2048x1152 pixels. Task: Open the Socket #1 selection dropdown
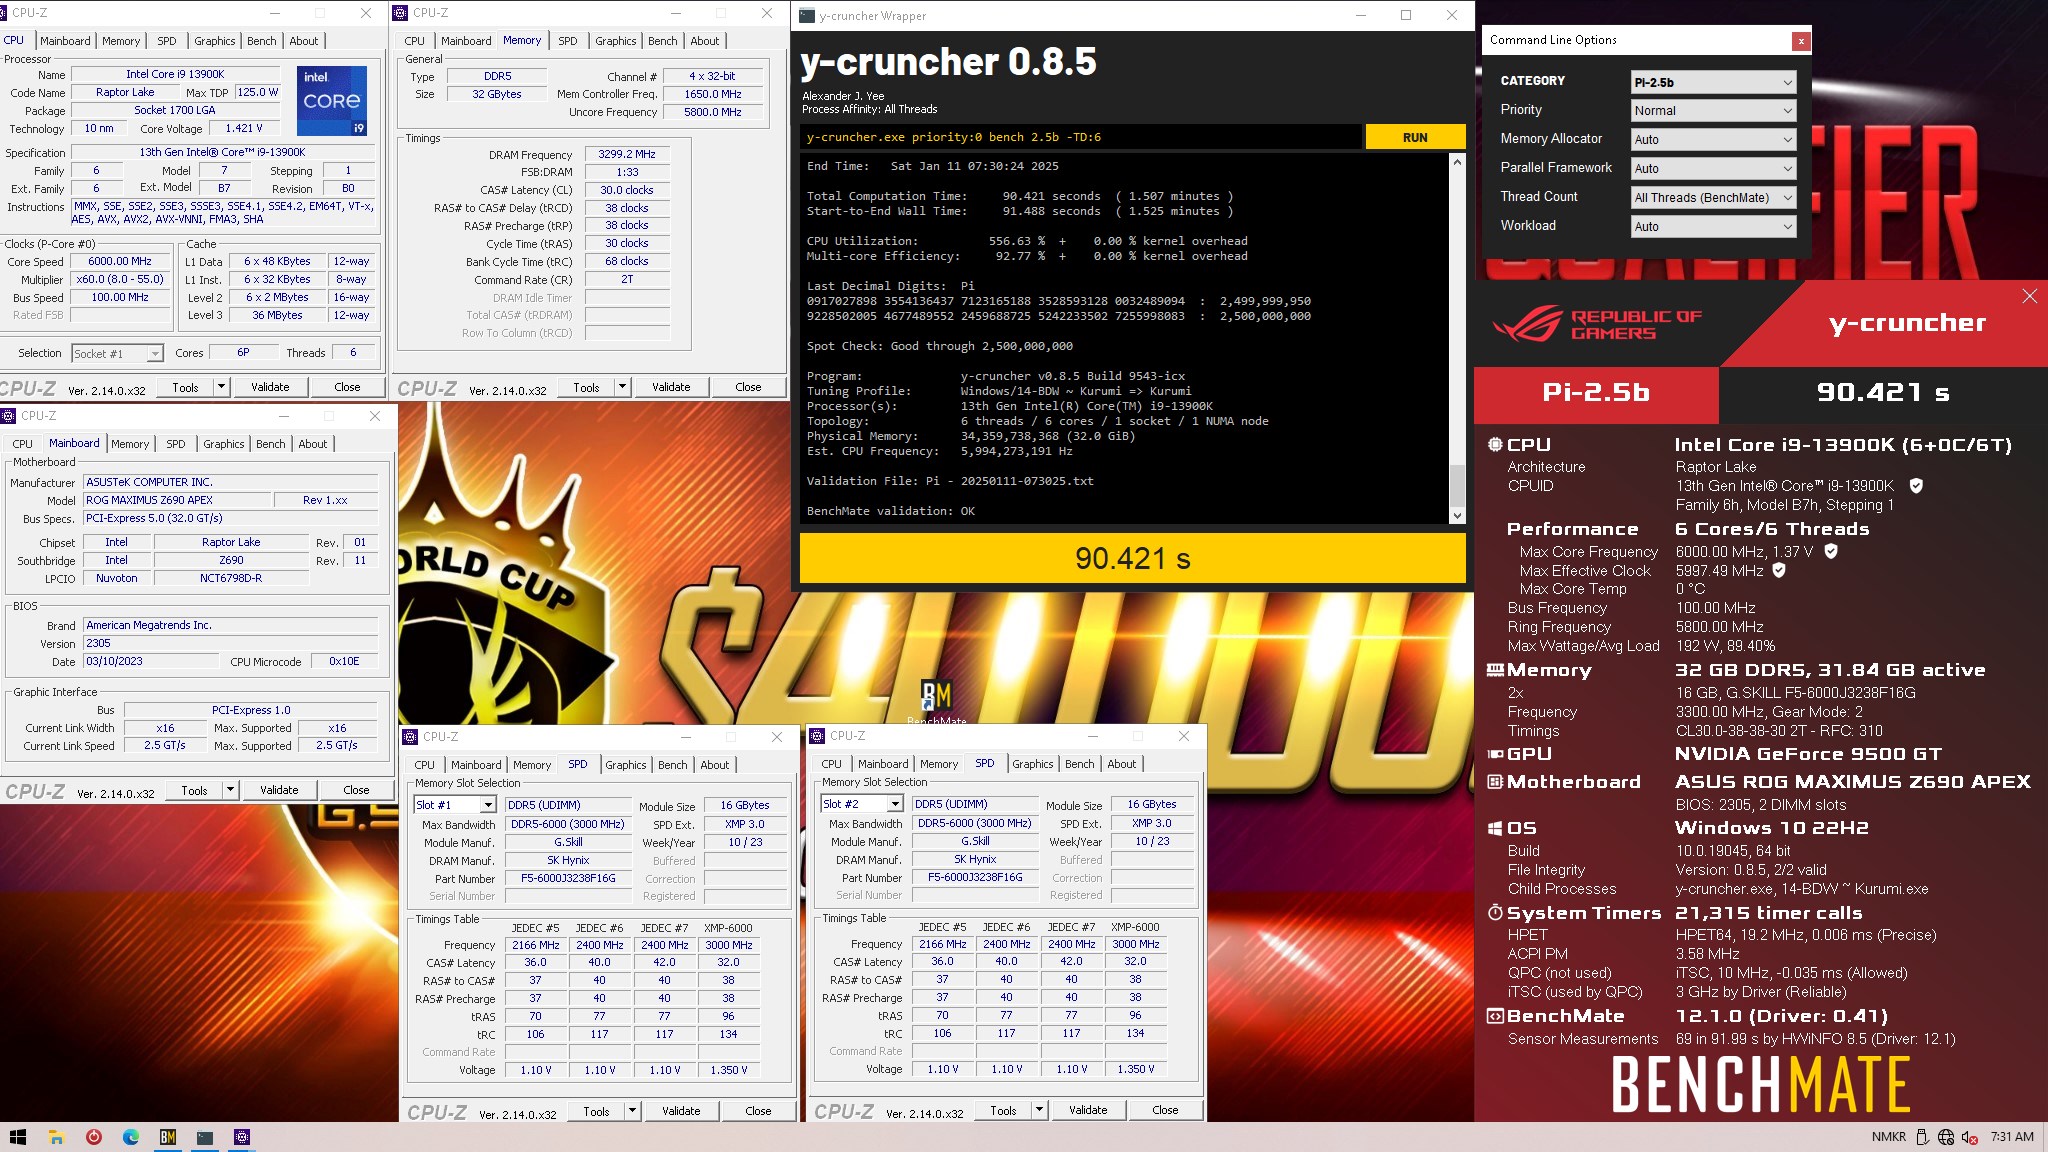pos(117,354)
